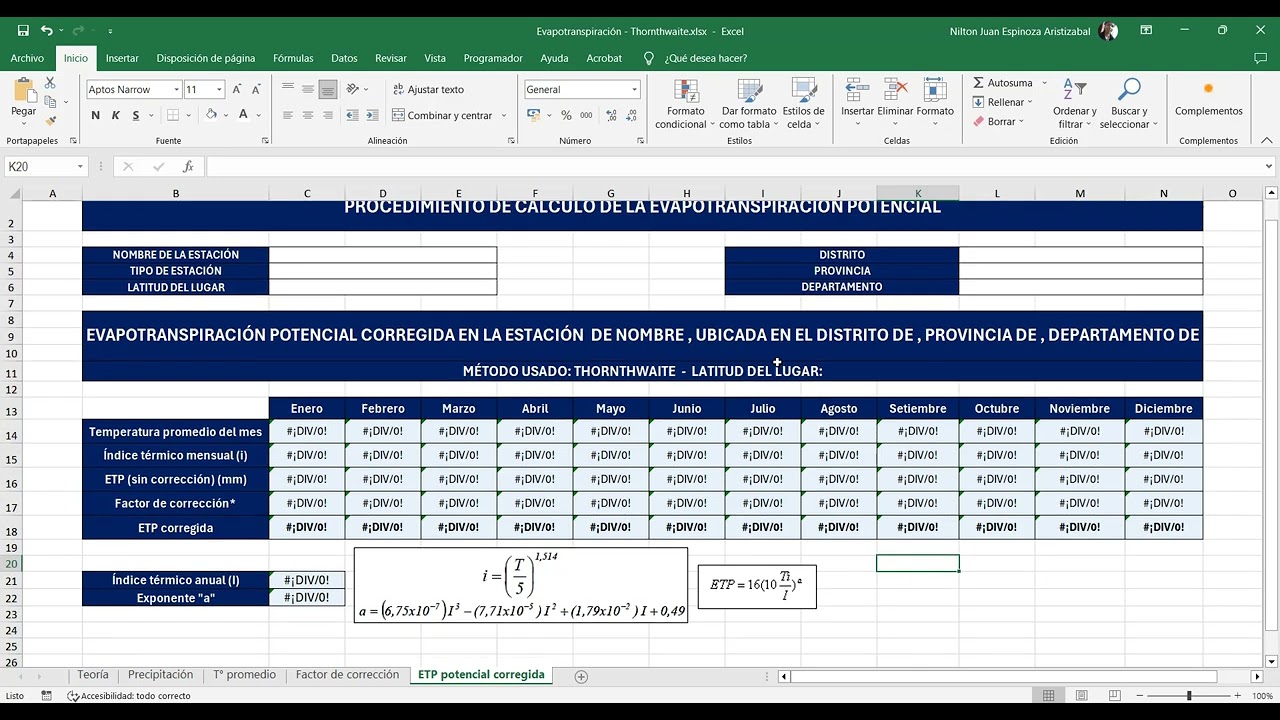Switch to the Insertar ribbon tab
Image resolution: width=1280 pixels, height=720 pixels.
(x=122, y=58)
